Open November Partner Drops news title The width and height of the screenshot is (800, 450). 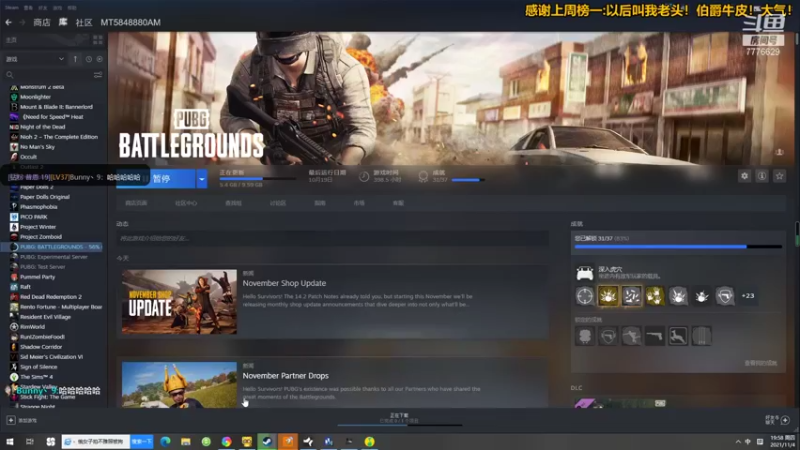[286, 376]
